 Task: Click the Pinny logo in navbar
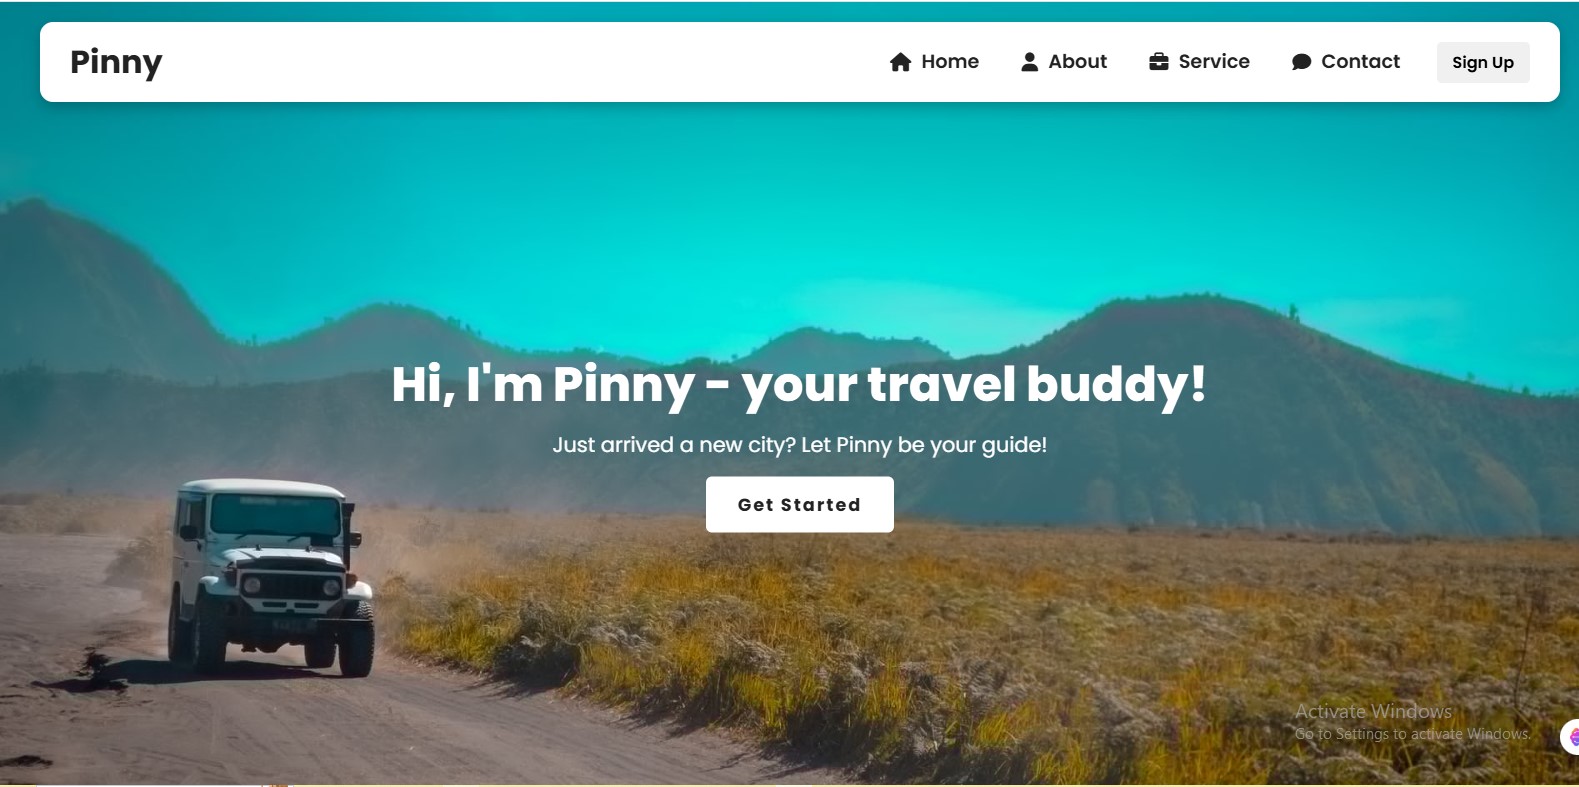116,62
